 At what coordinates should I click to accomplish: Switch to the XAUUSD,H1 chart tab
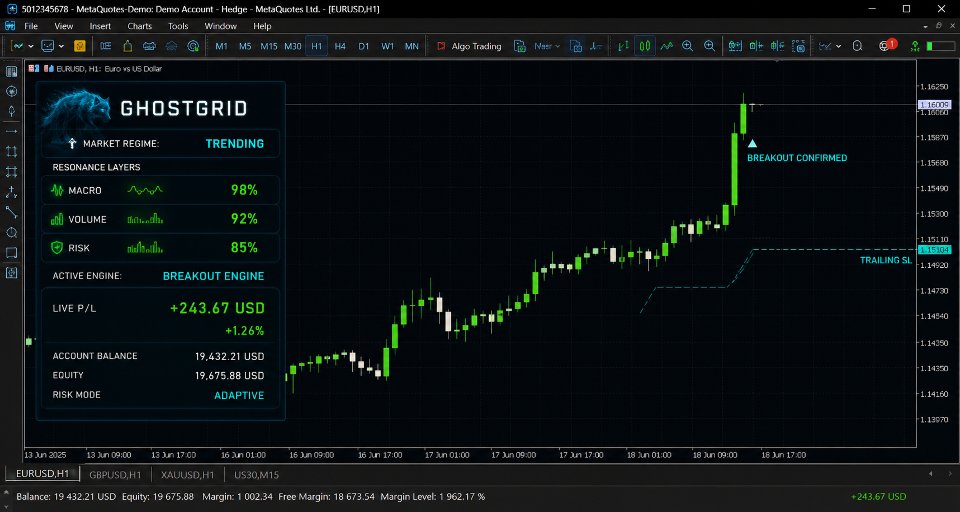[187, 475]
